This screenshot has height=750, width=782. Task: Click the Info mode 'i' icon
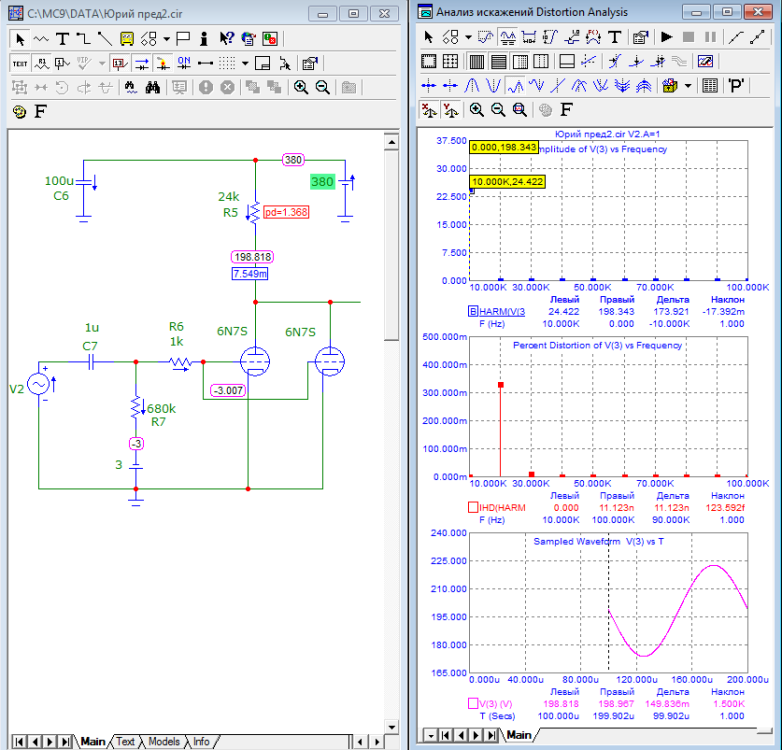pyautogui.click(x=204, y=39)
